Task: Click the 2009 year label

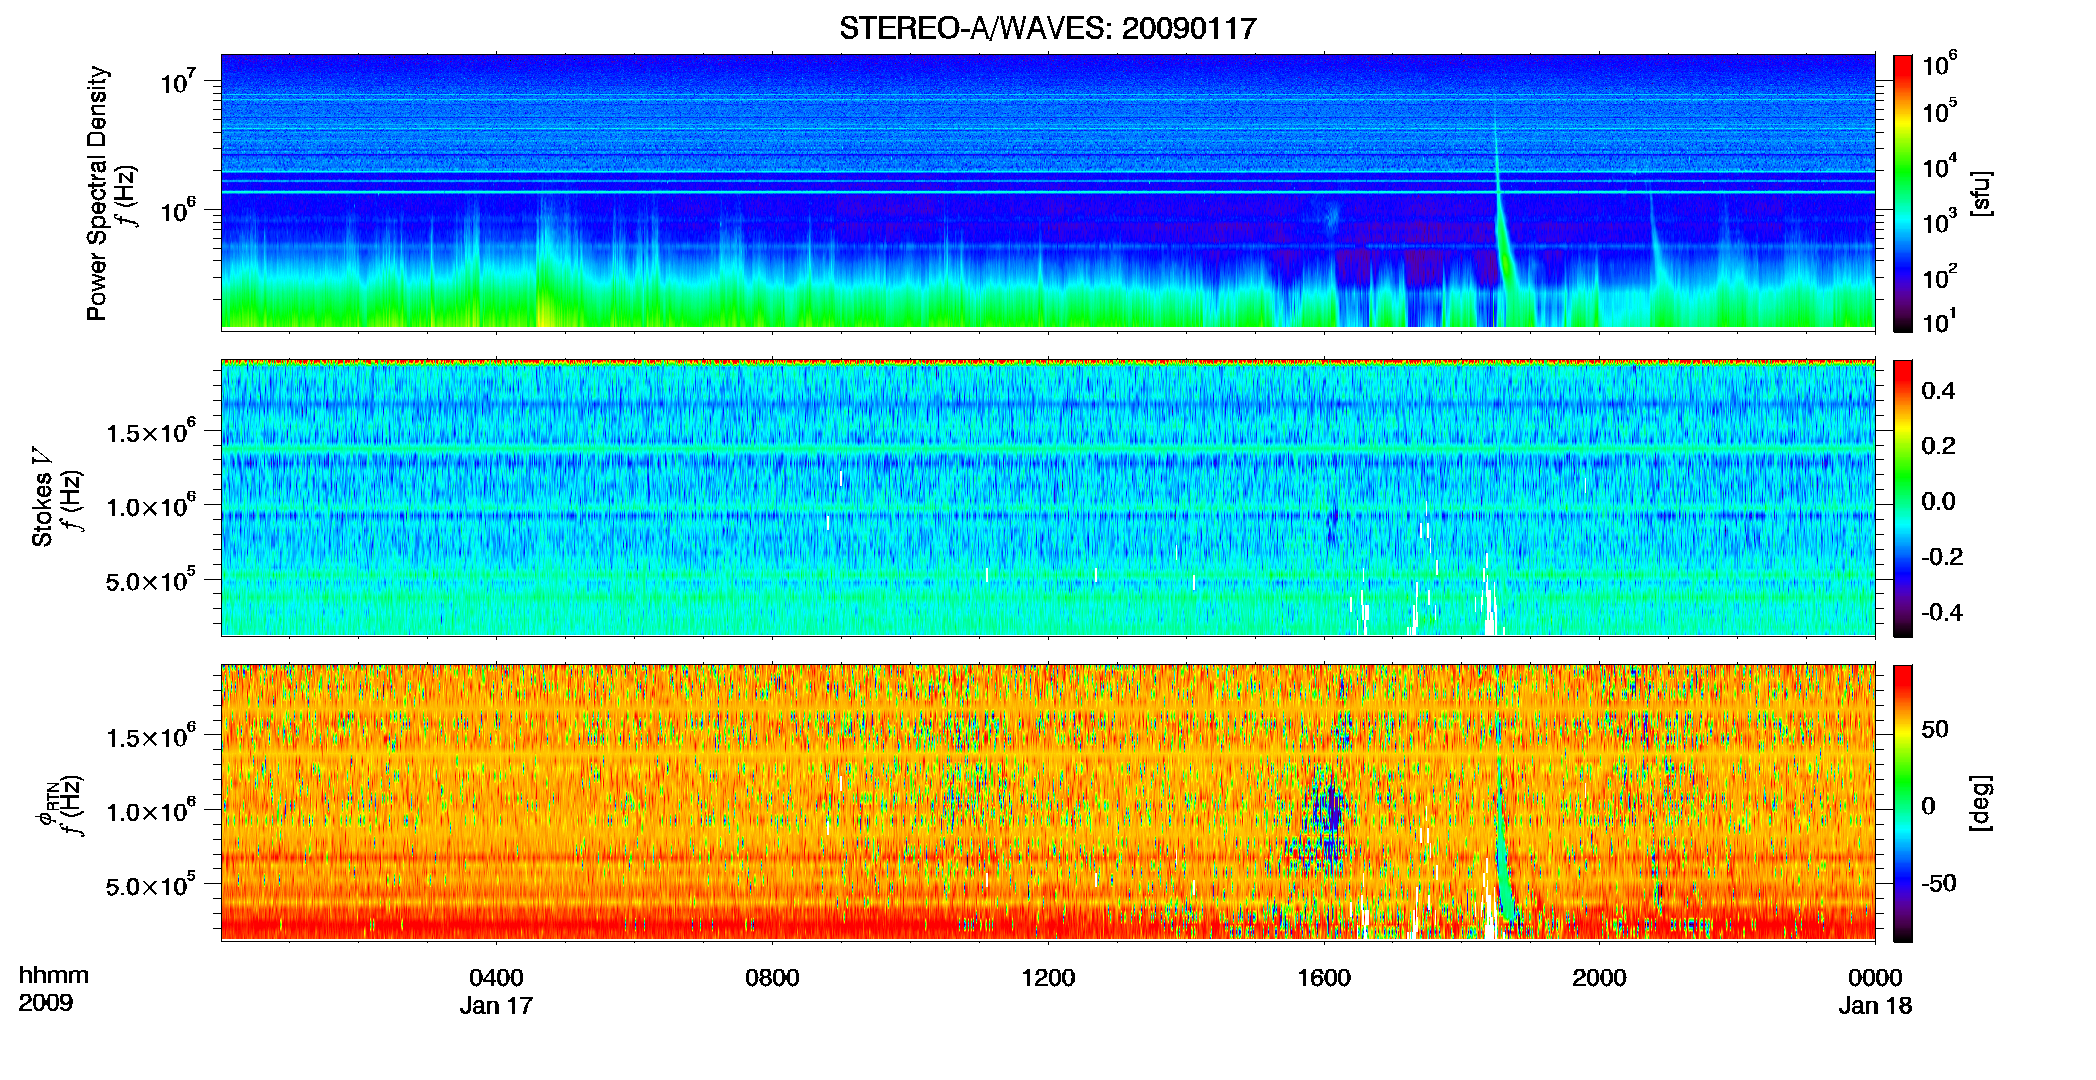Action: click(x=45, y=1003)
